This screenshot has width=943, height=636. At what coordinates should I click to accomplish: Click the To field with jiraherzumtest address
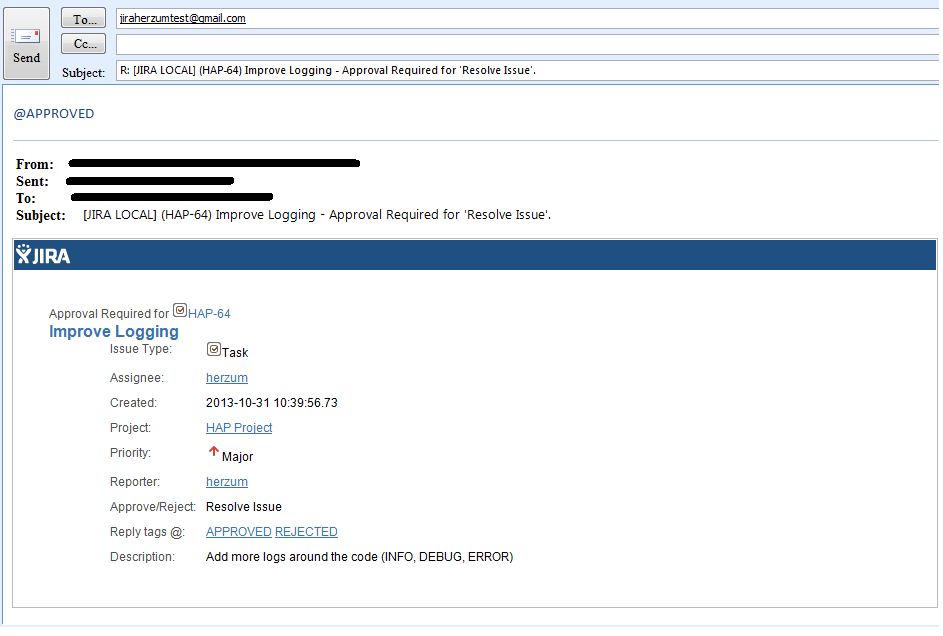[182, 18]
